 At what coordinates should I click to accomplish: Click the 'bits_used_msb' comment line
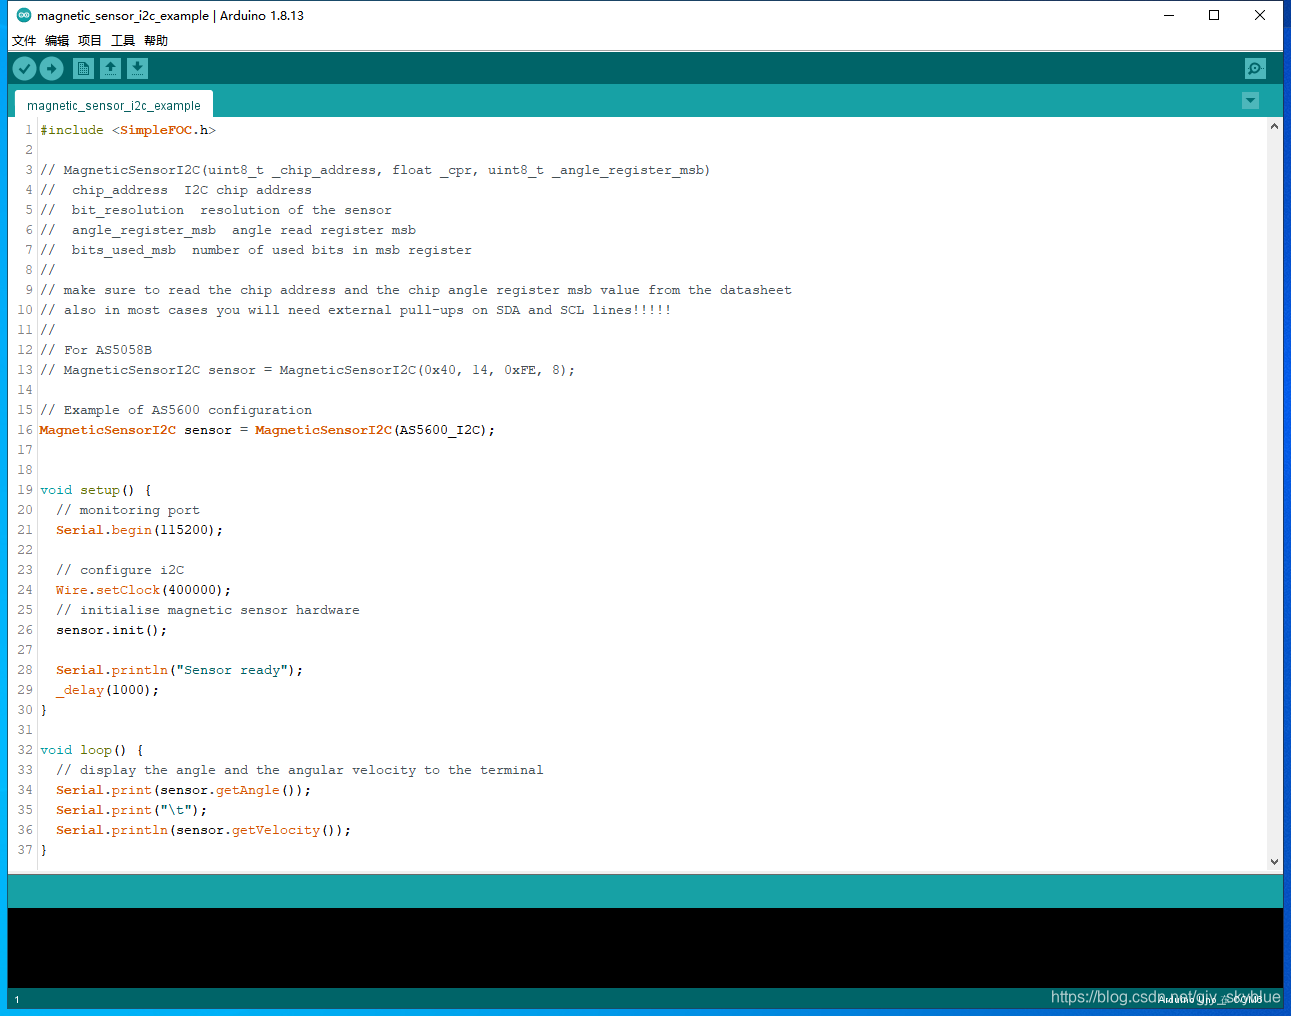click(x=256, y=250)
